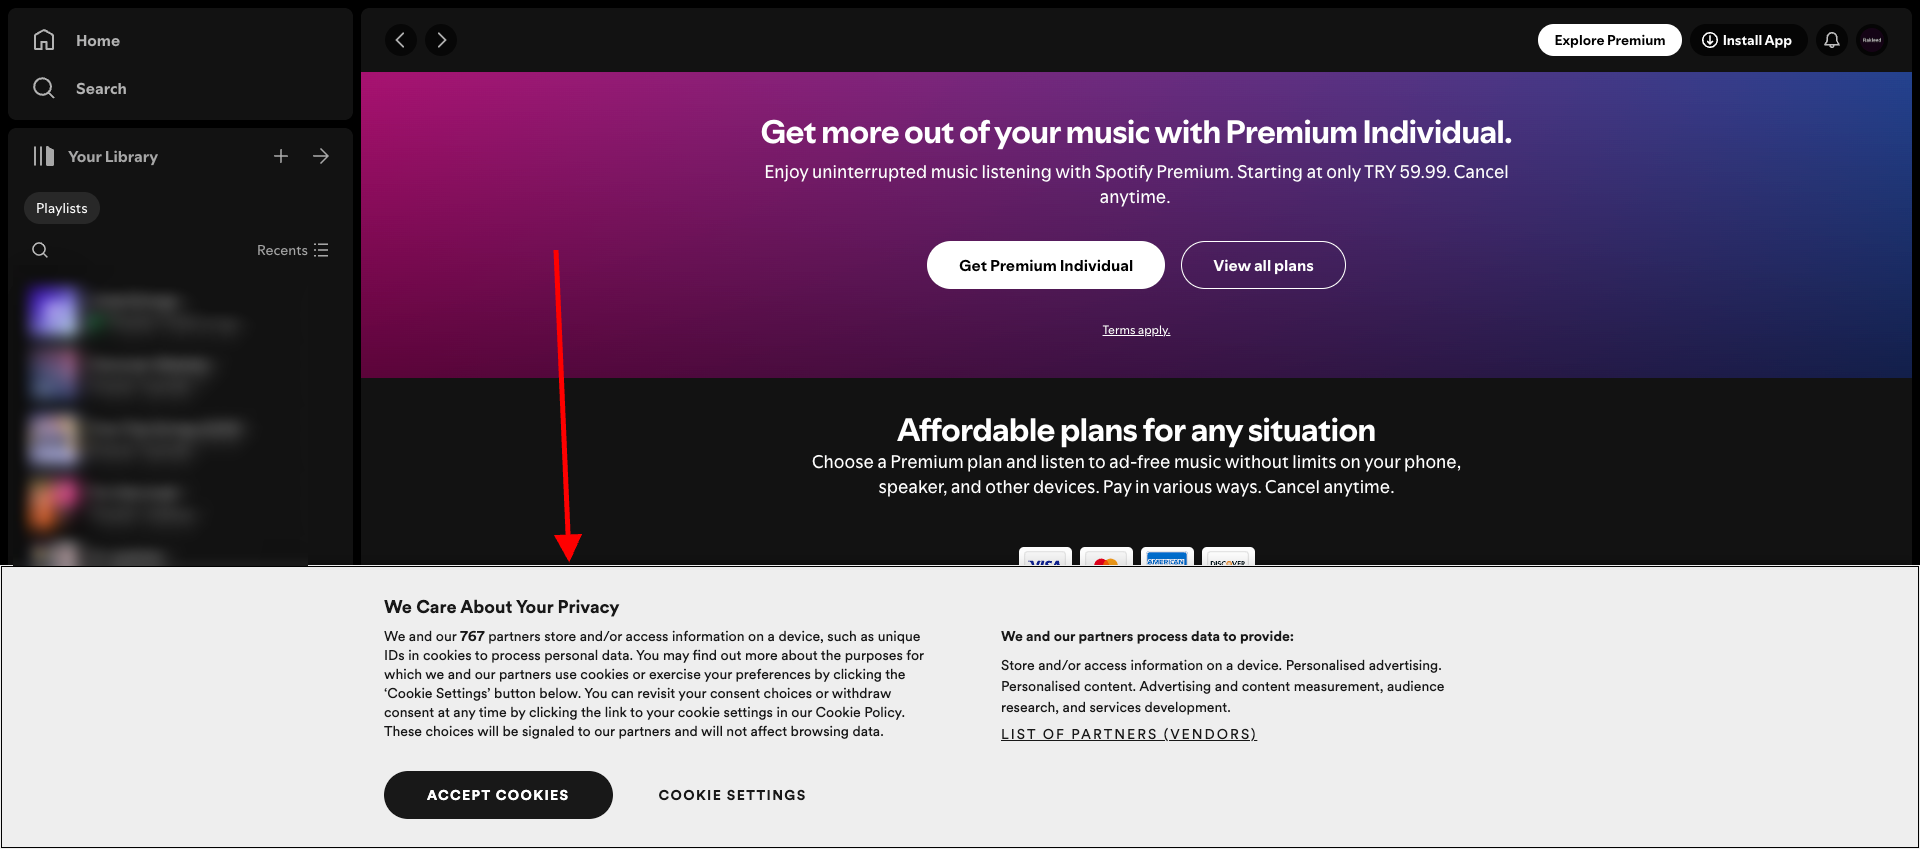Change library view with list layout icon
Screen dimensions: 1920x849
click(x=320, y=250)
